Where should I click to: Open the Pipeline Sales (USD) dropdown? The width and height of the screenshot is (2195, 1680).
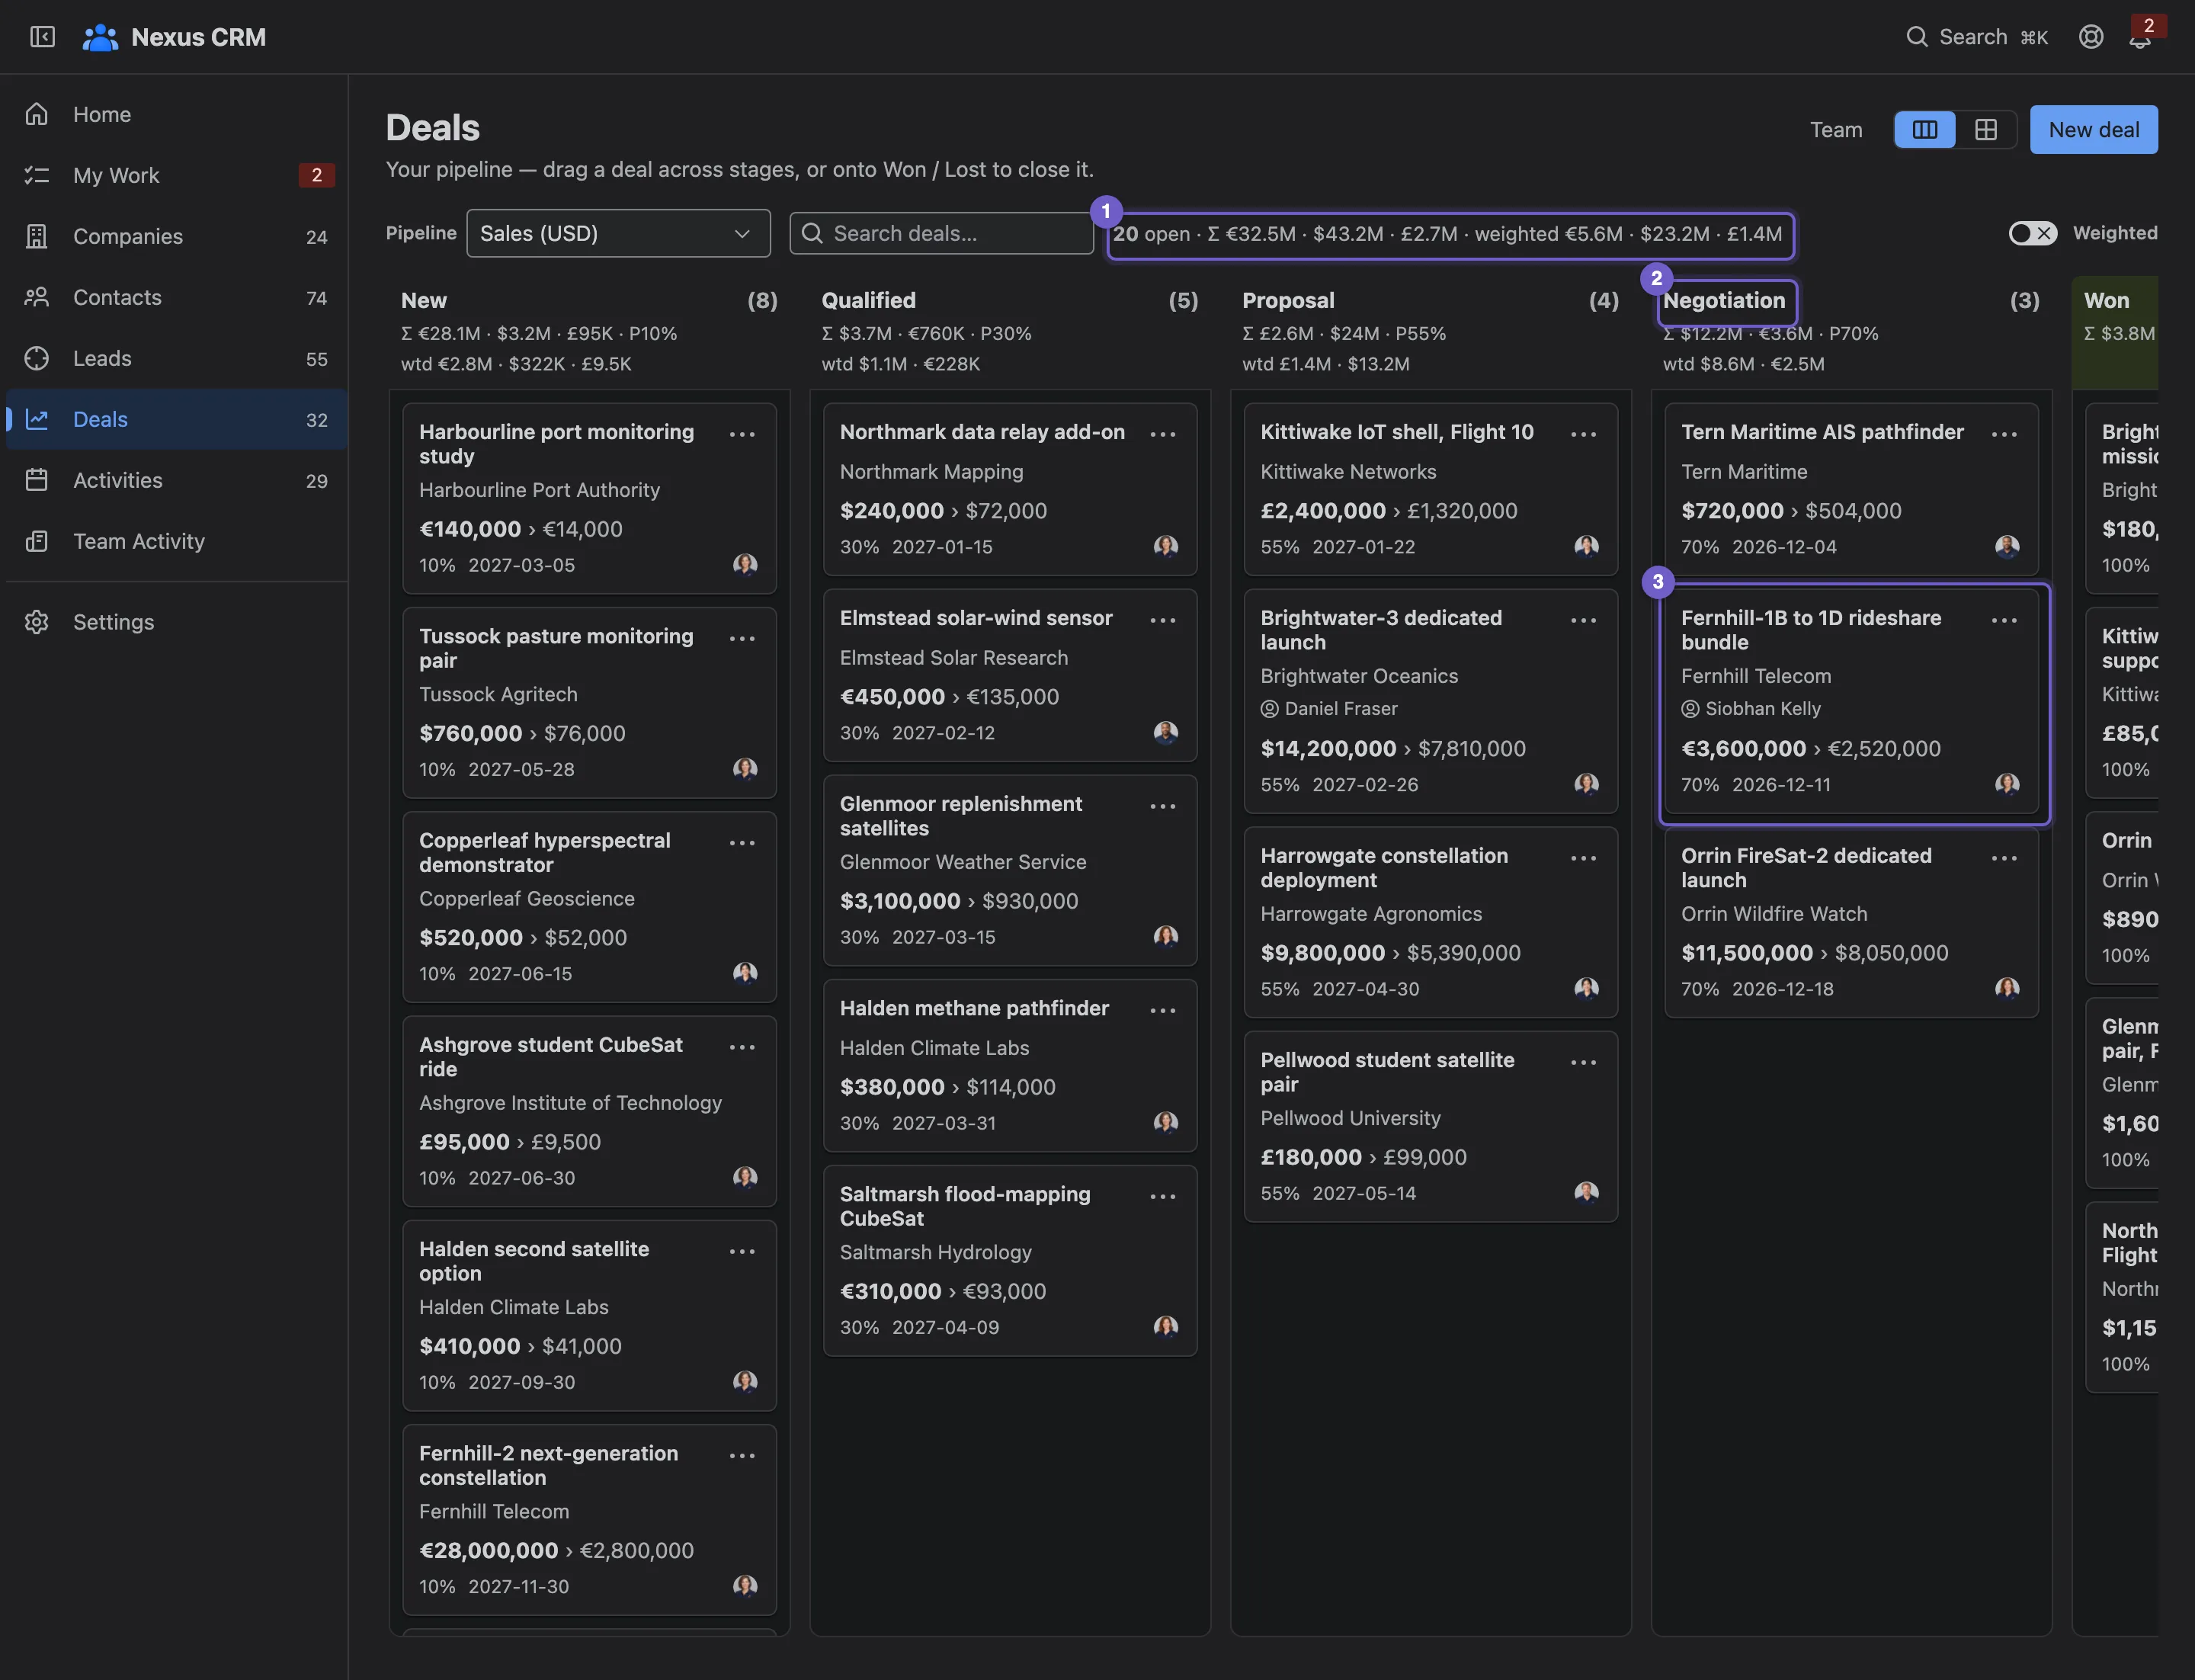point(618,233)
